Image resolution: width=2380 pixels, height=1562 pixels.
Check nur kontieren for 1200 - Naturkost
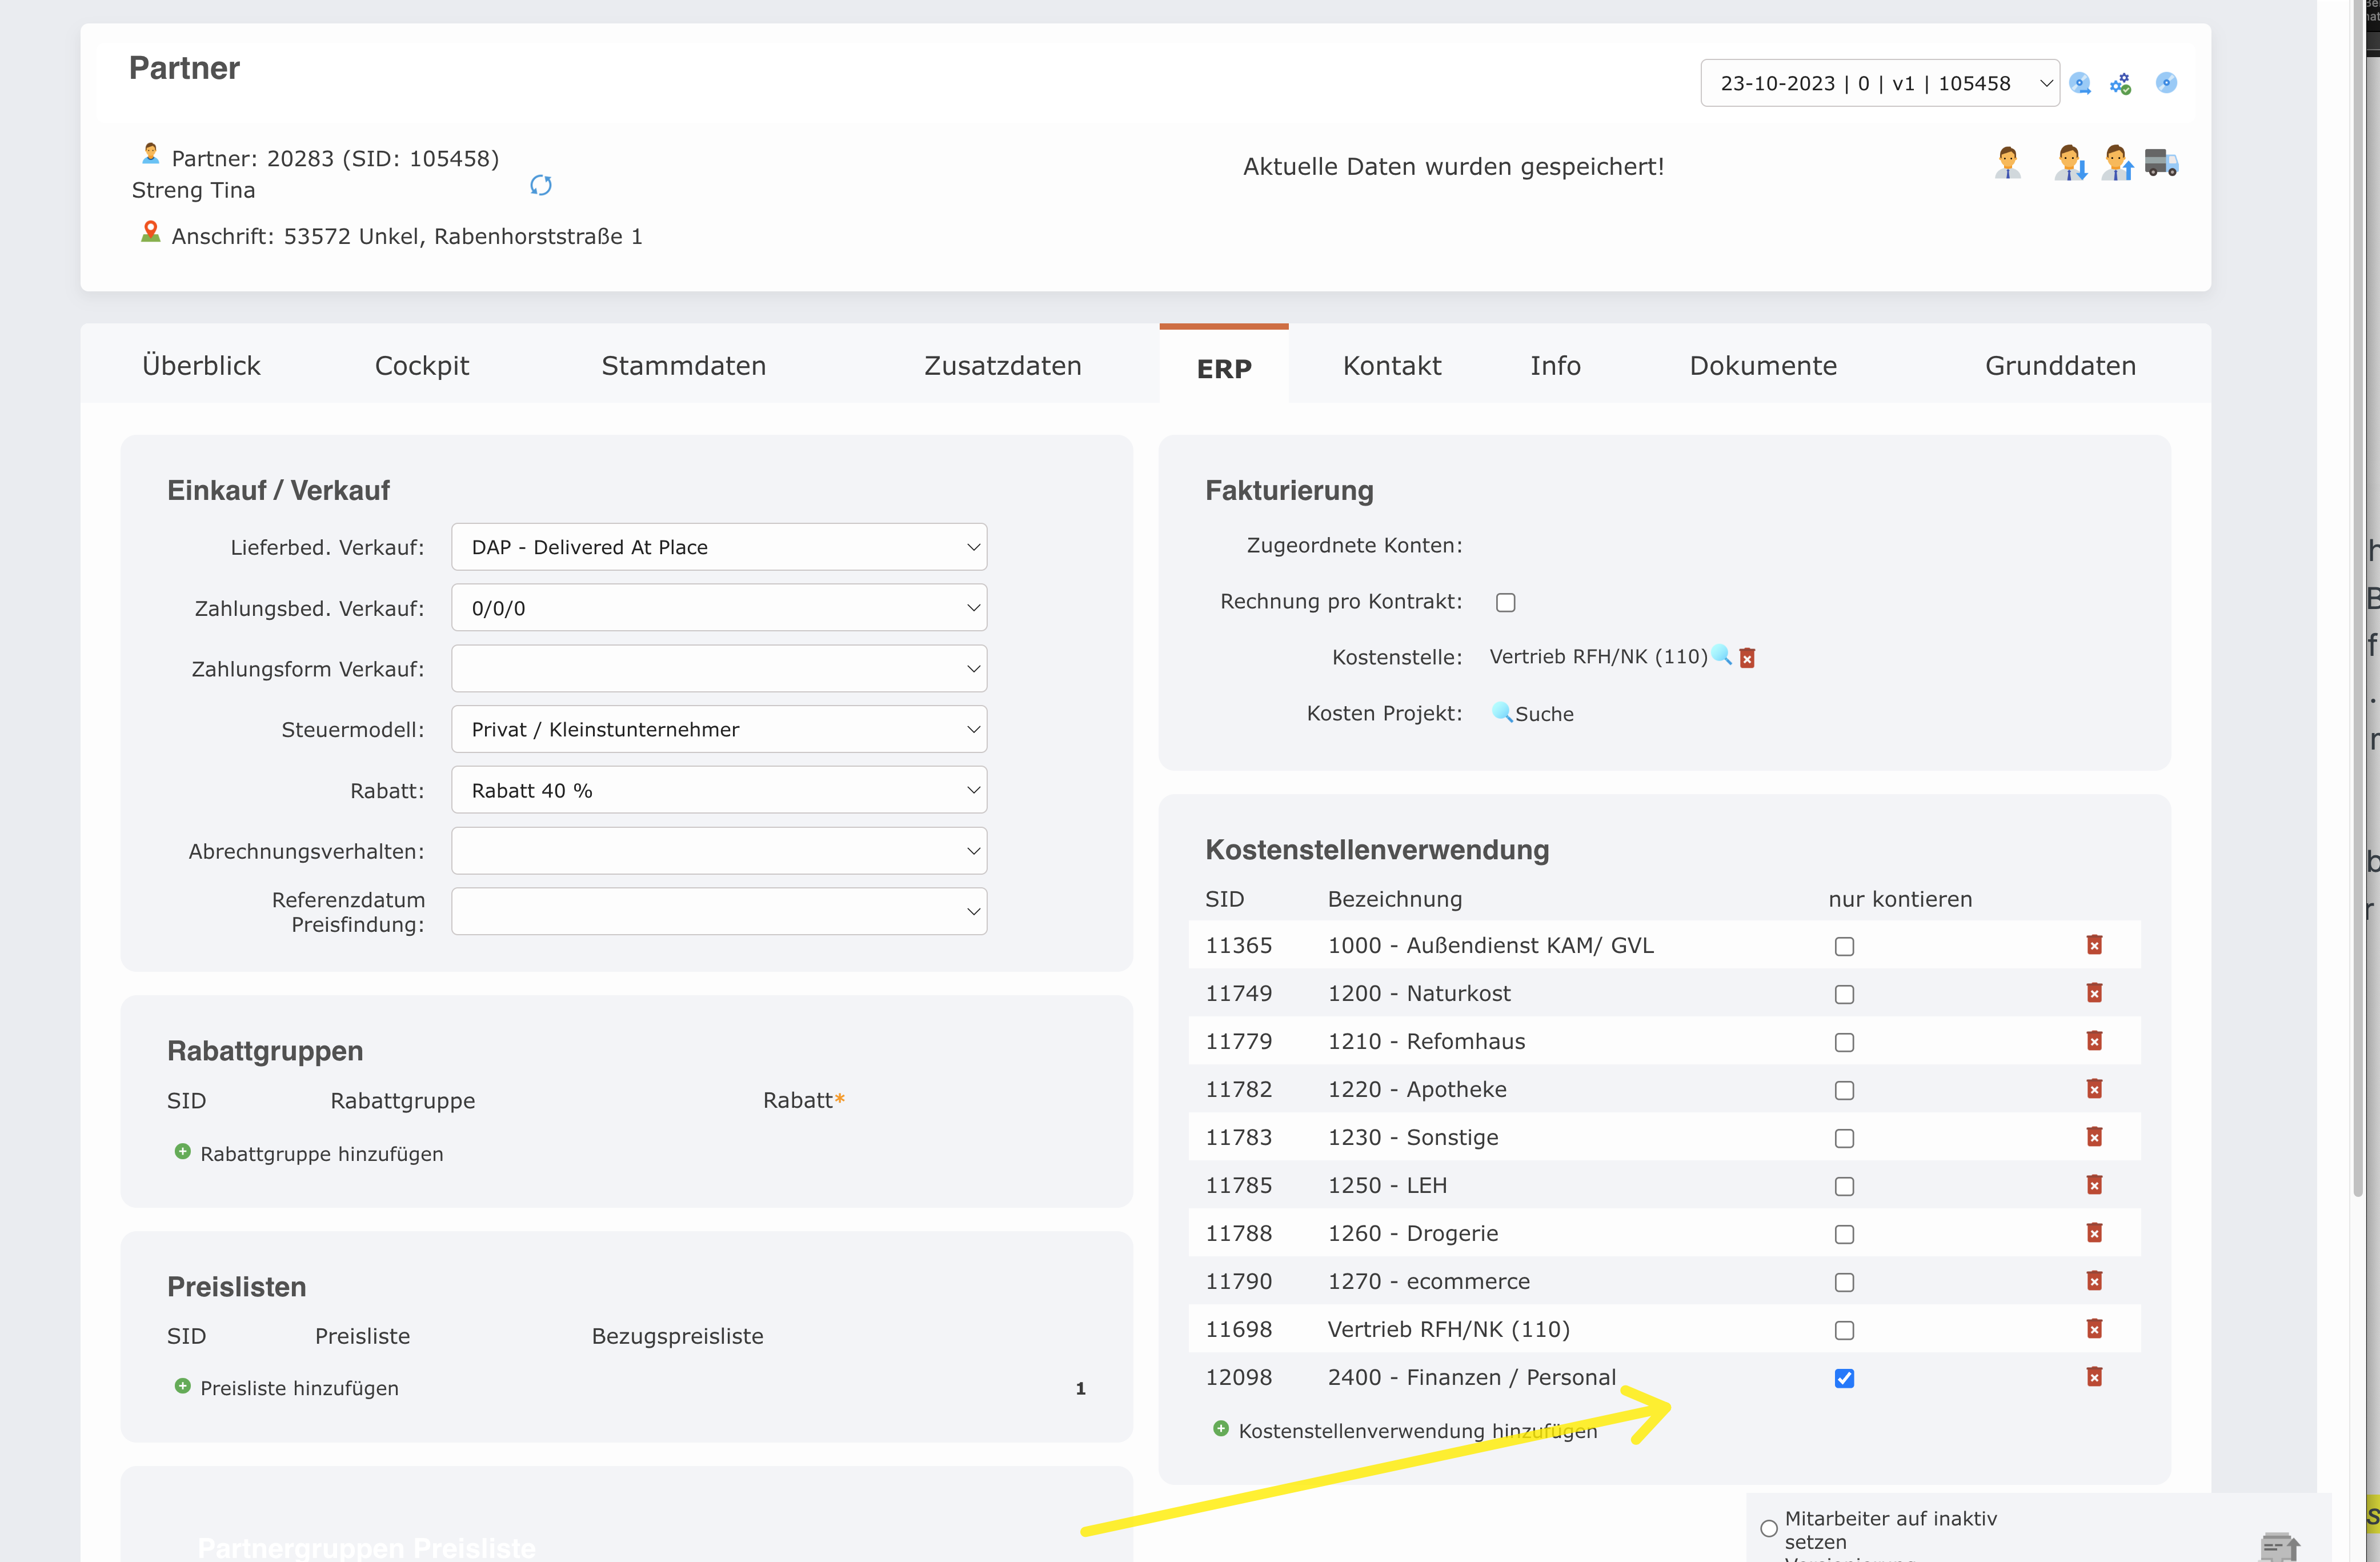click(x=1844, y=994)
